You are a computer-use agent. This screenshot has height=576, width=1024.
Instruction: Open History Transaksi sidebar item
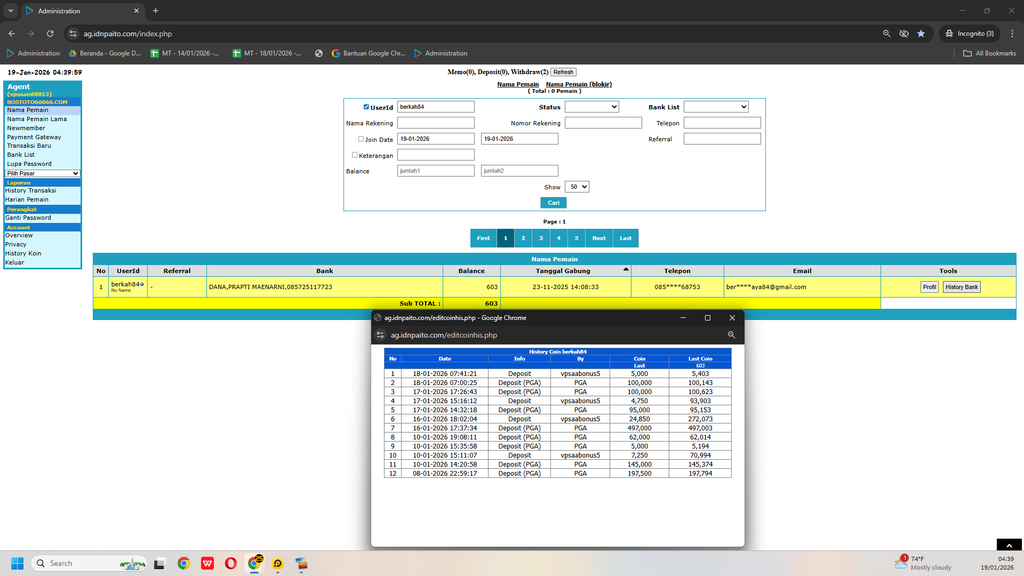tap(31, 191)
